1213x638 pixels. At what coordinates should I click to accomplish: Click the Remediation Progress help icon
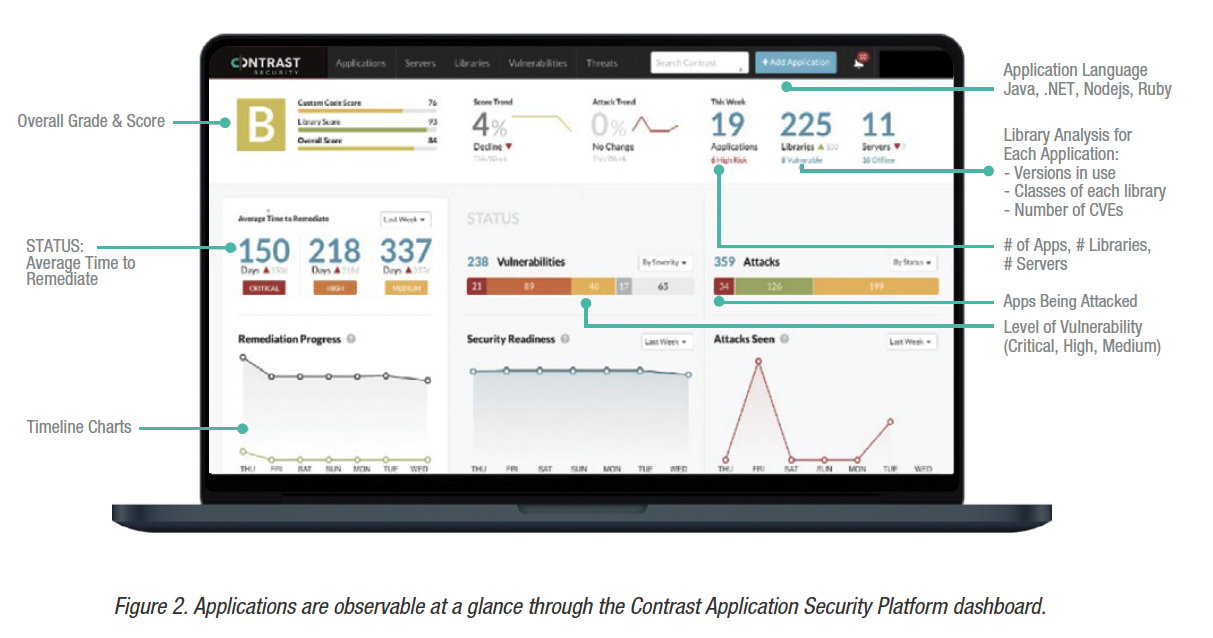(351, 339)
